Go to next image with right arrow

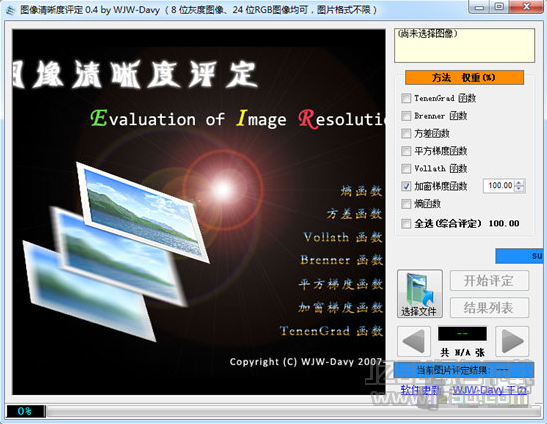[512, 341]
